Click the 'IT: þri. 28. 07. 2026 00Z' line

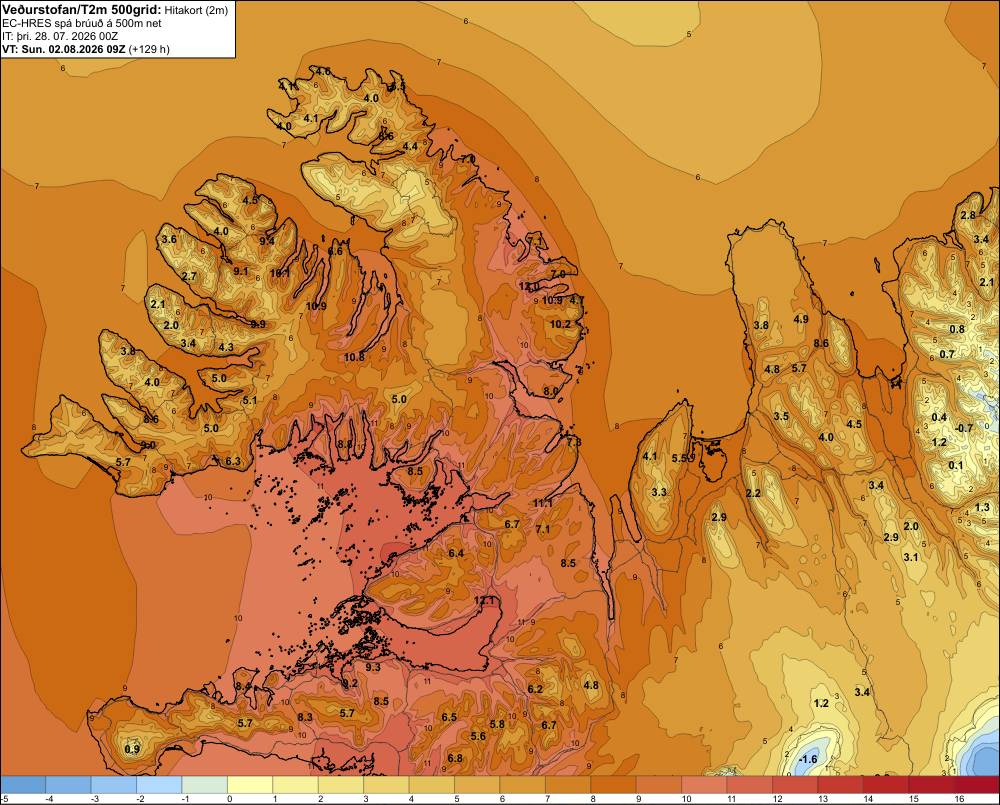(60, 36)
